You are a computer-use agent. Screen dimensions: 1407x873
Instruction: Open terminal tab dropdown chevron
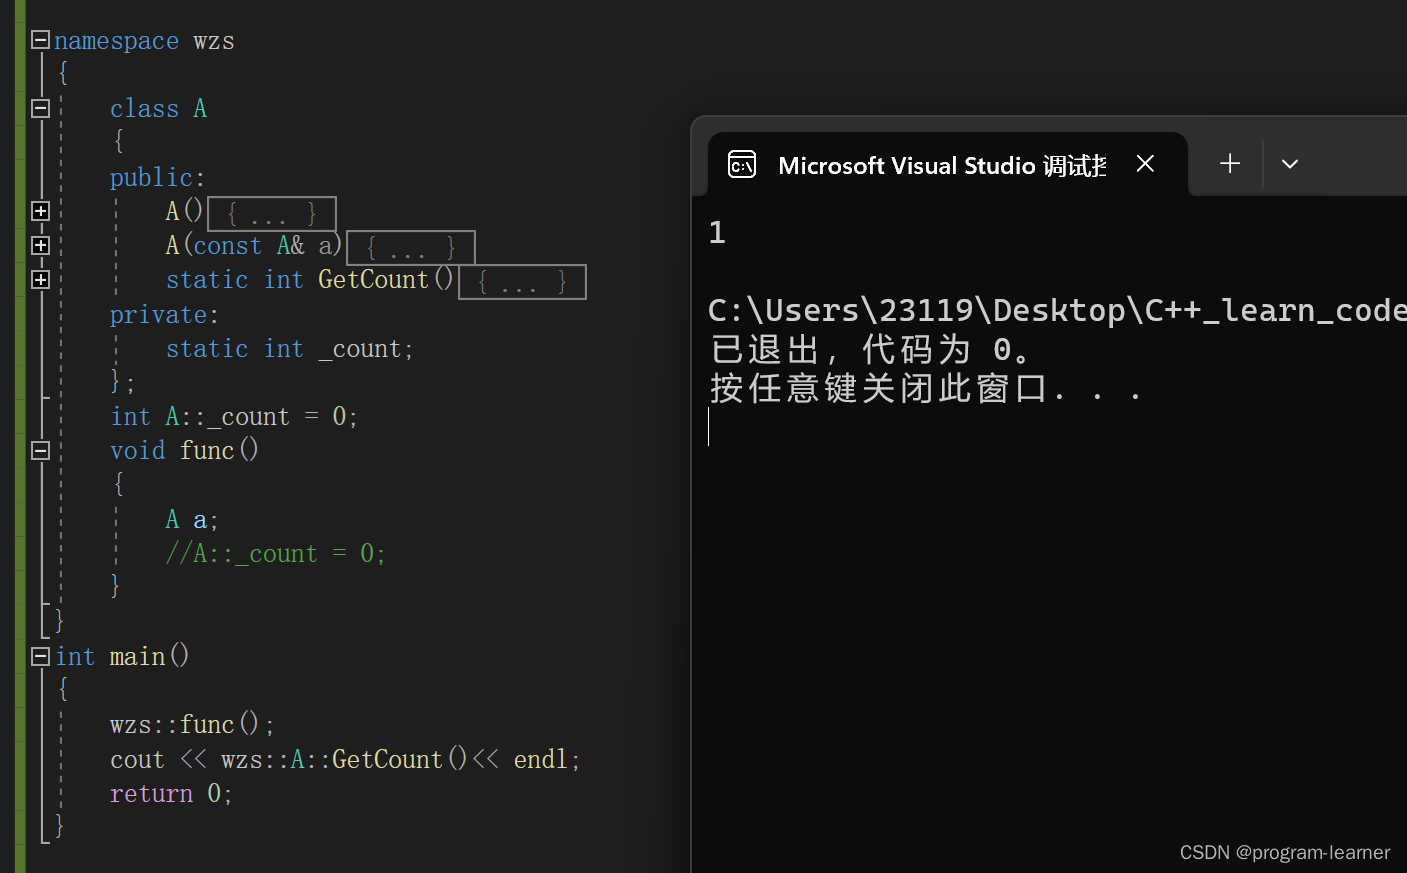(1290, 164)
